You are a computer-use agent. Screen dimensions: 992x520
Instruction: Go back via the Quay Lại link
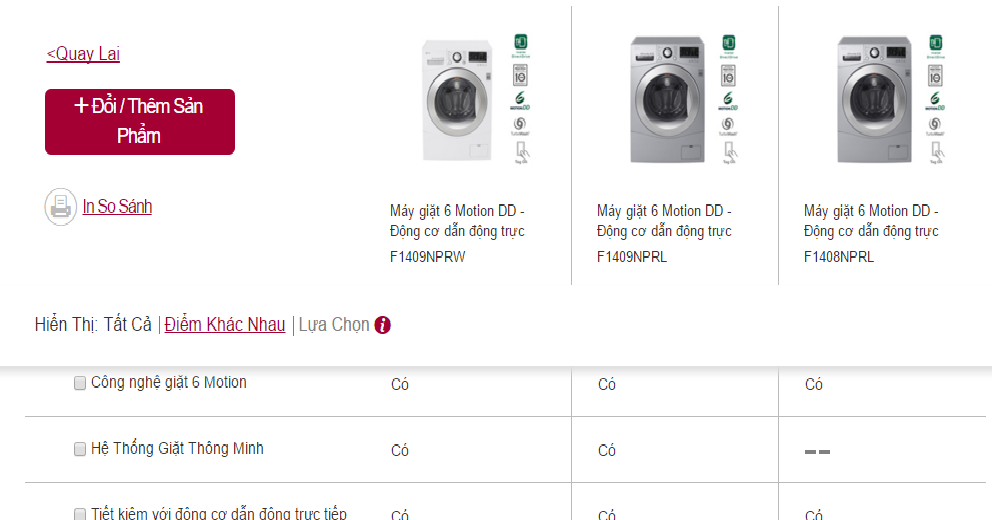(83, 54)
